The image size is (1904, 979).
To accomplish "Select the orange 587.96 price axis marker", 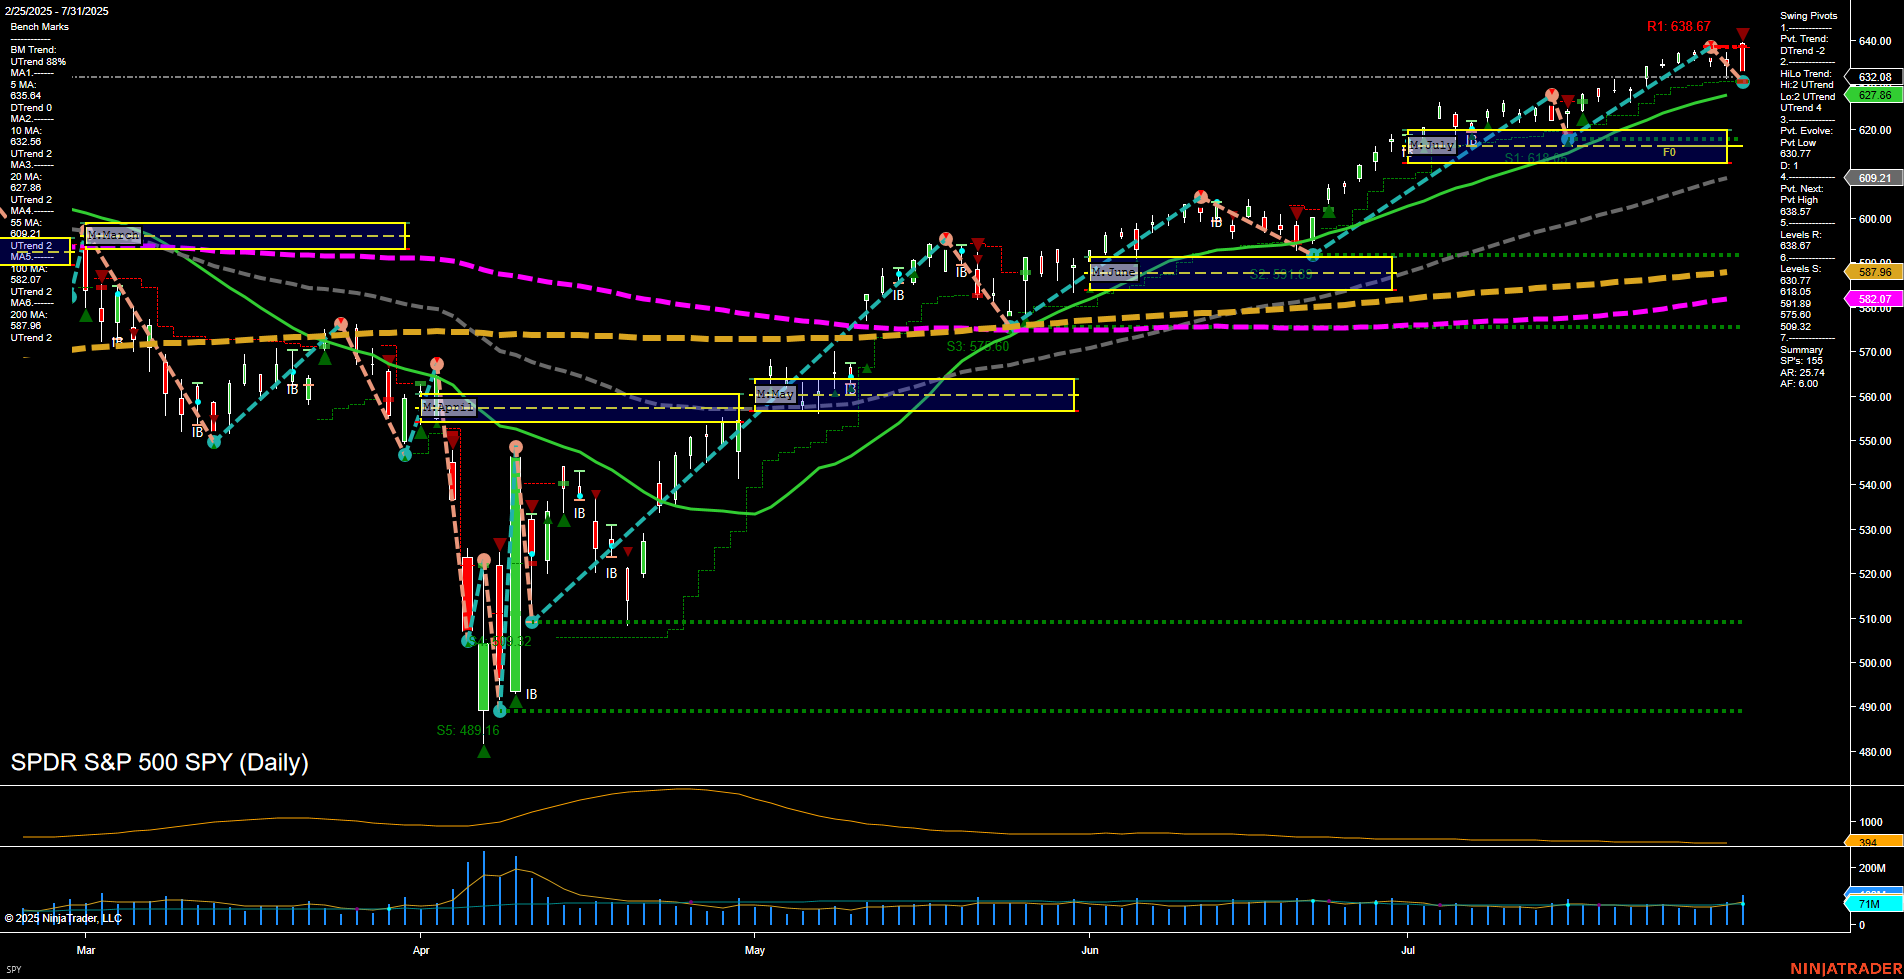I will click(x=1874, y=271).
